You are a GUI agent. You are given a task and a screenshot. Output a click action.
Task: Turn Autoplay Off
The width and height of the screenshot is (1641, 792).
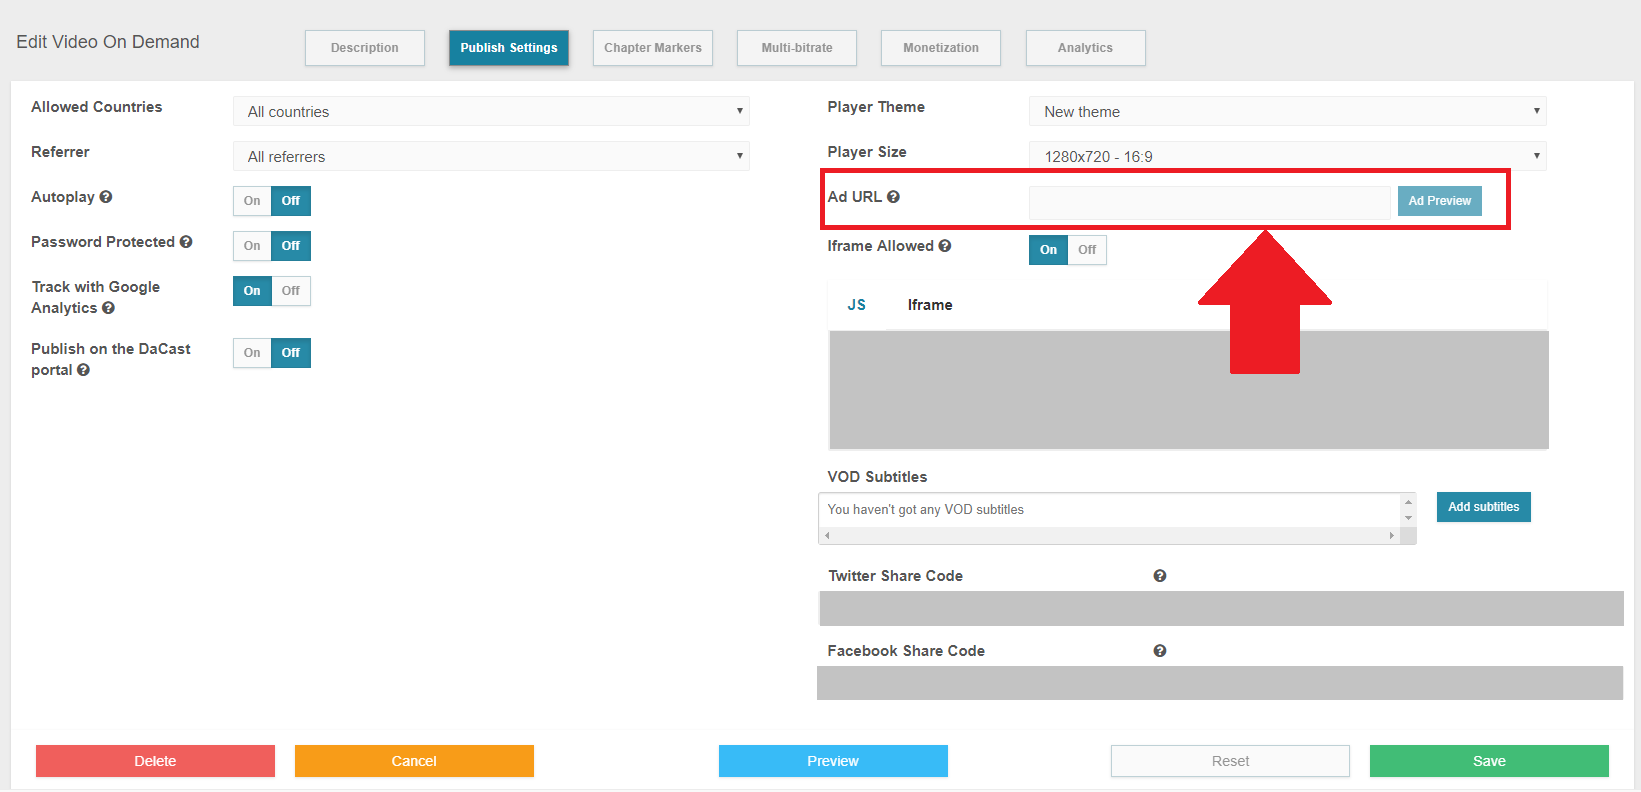(291, 201)
